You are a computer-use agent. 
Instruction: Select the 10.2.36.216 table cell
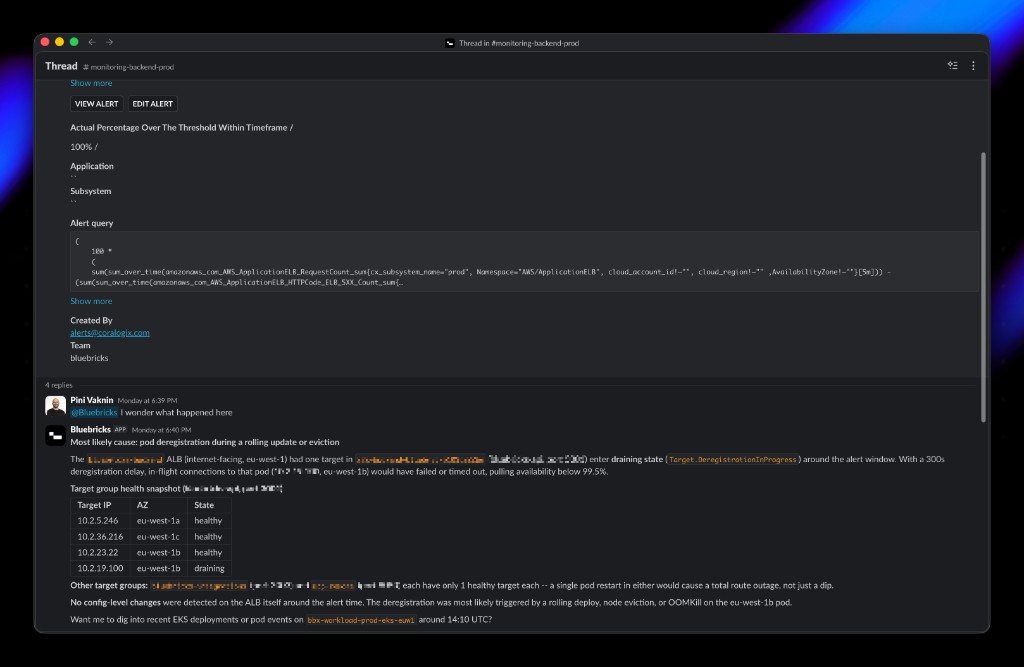pyautogui.click(x=100, y=536)
